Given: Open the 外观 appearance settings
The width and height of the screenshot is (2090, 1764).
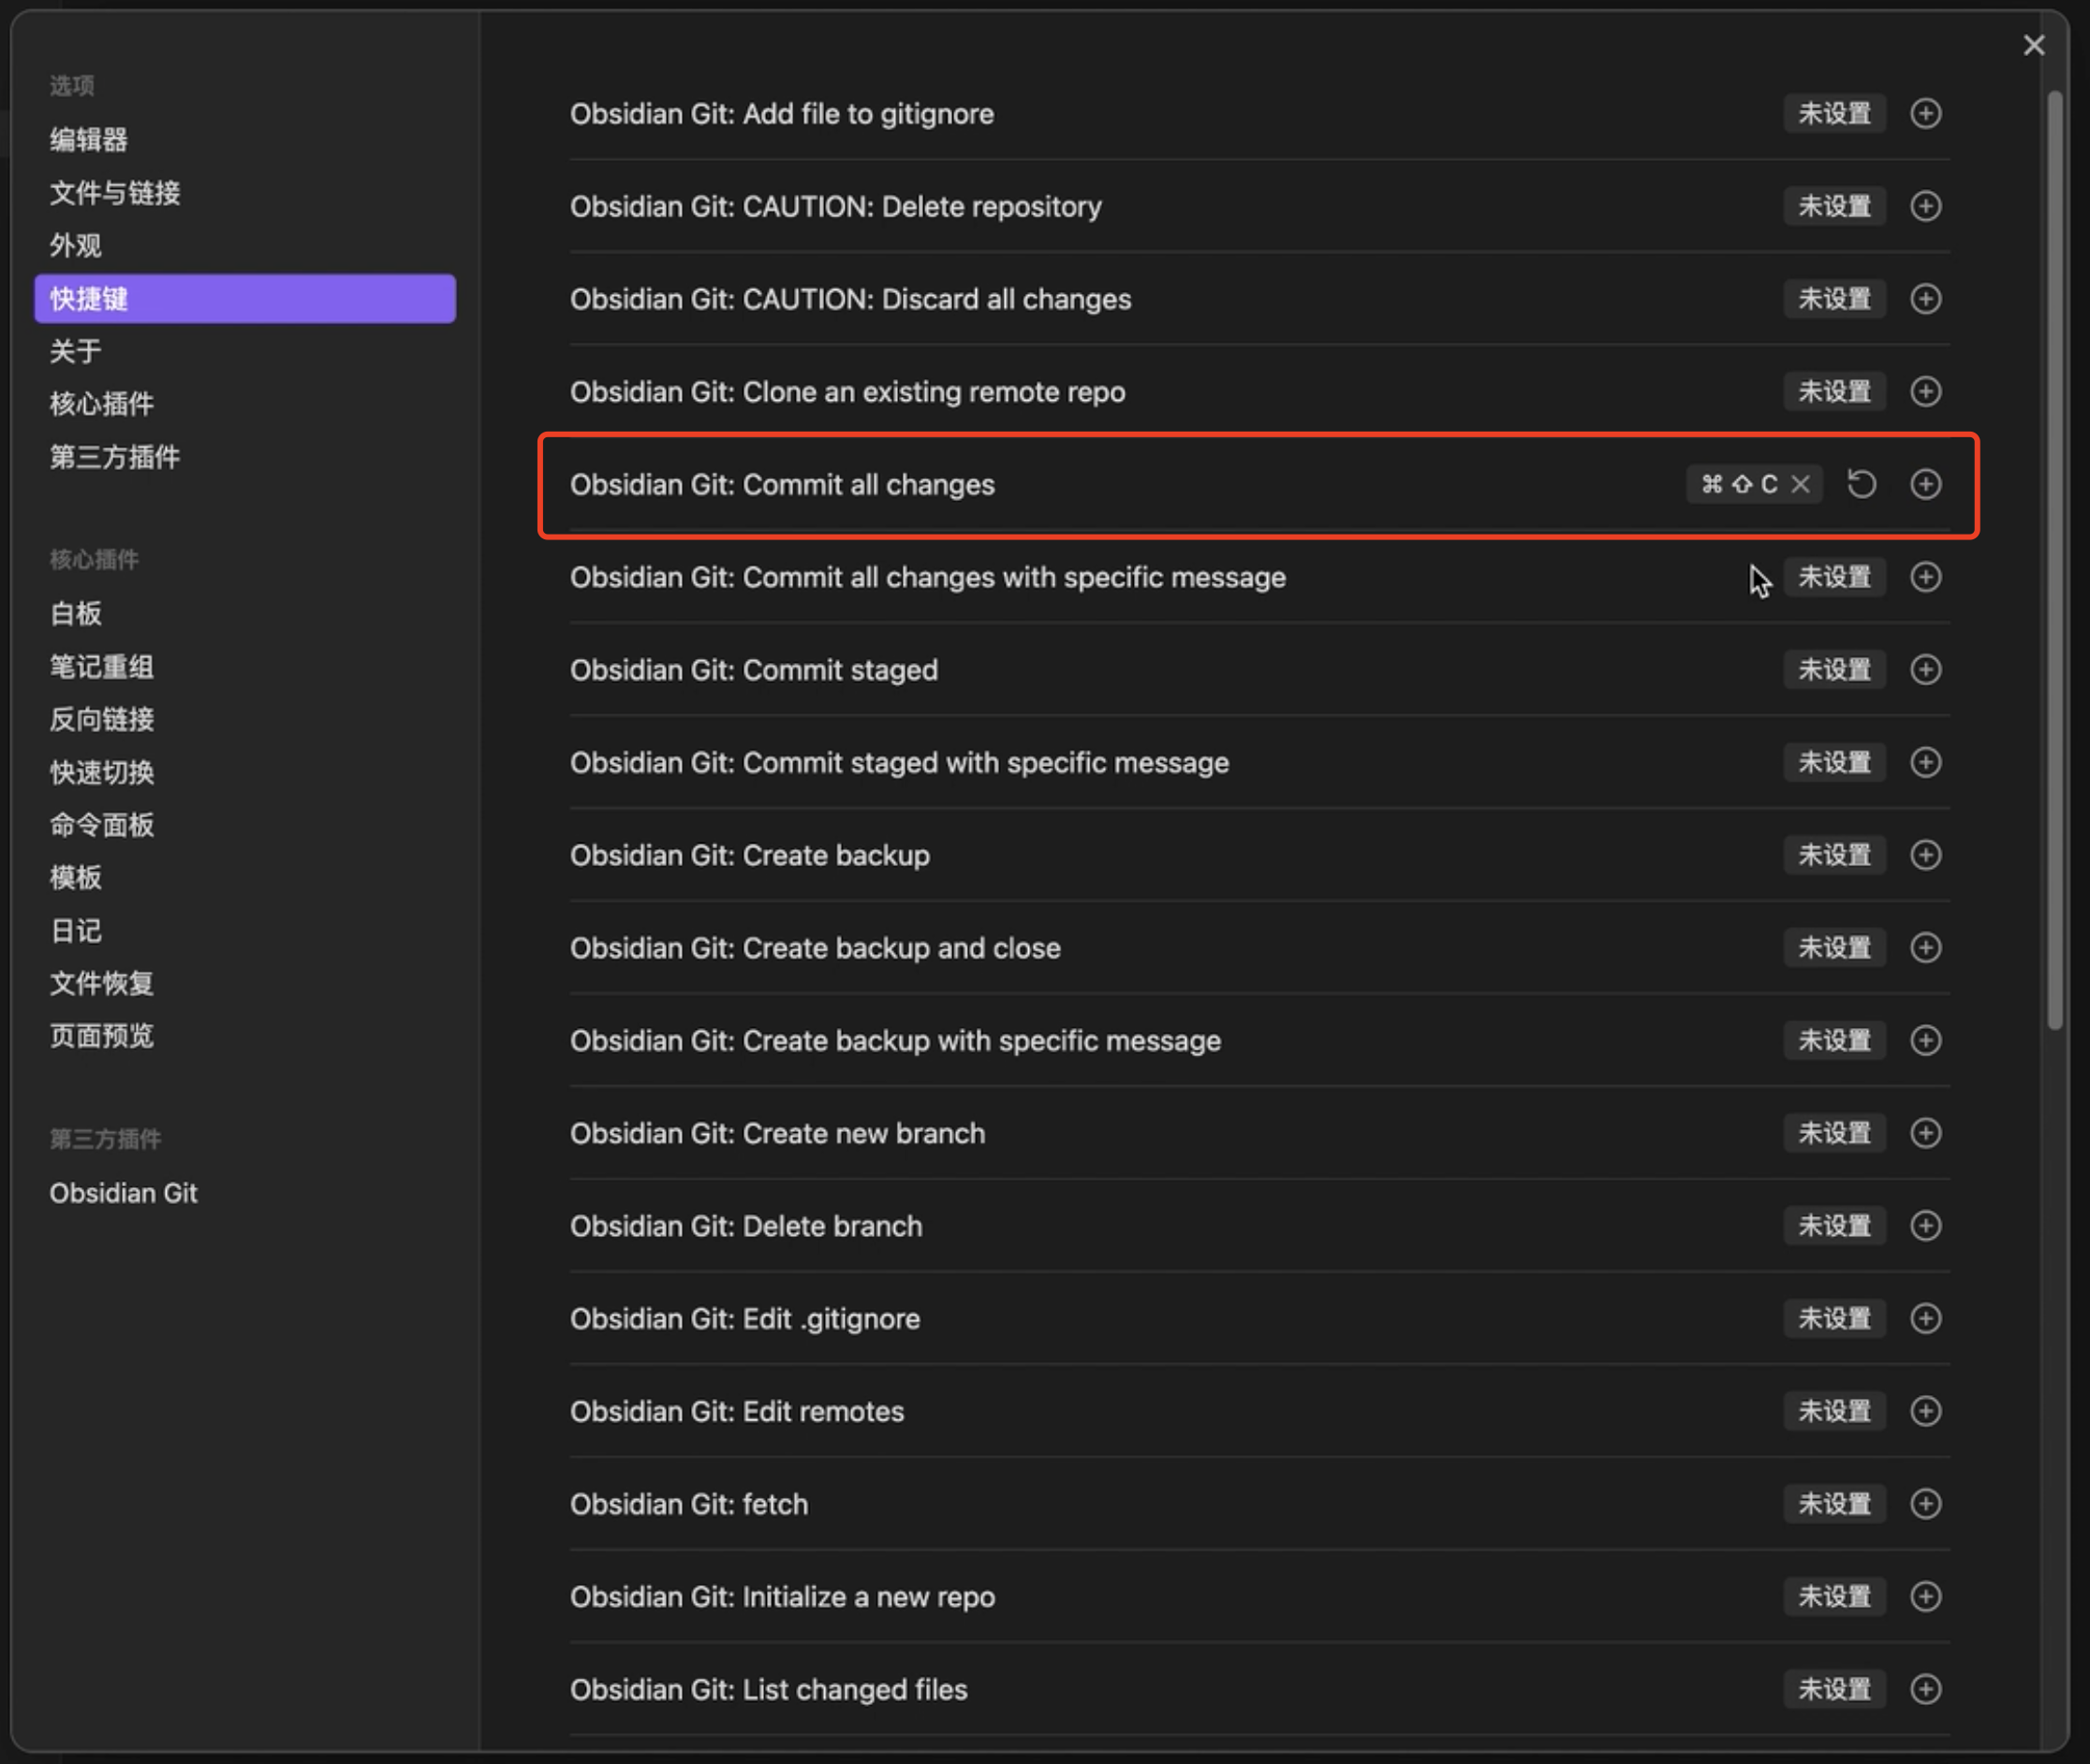Looking at the screenshot, I should click(x=76, y=245).
